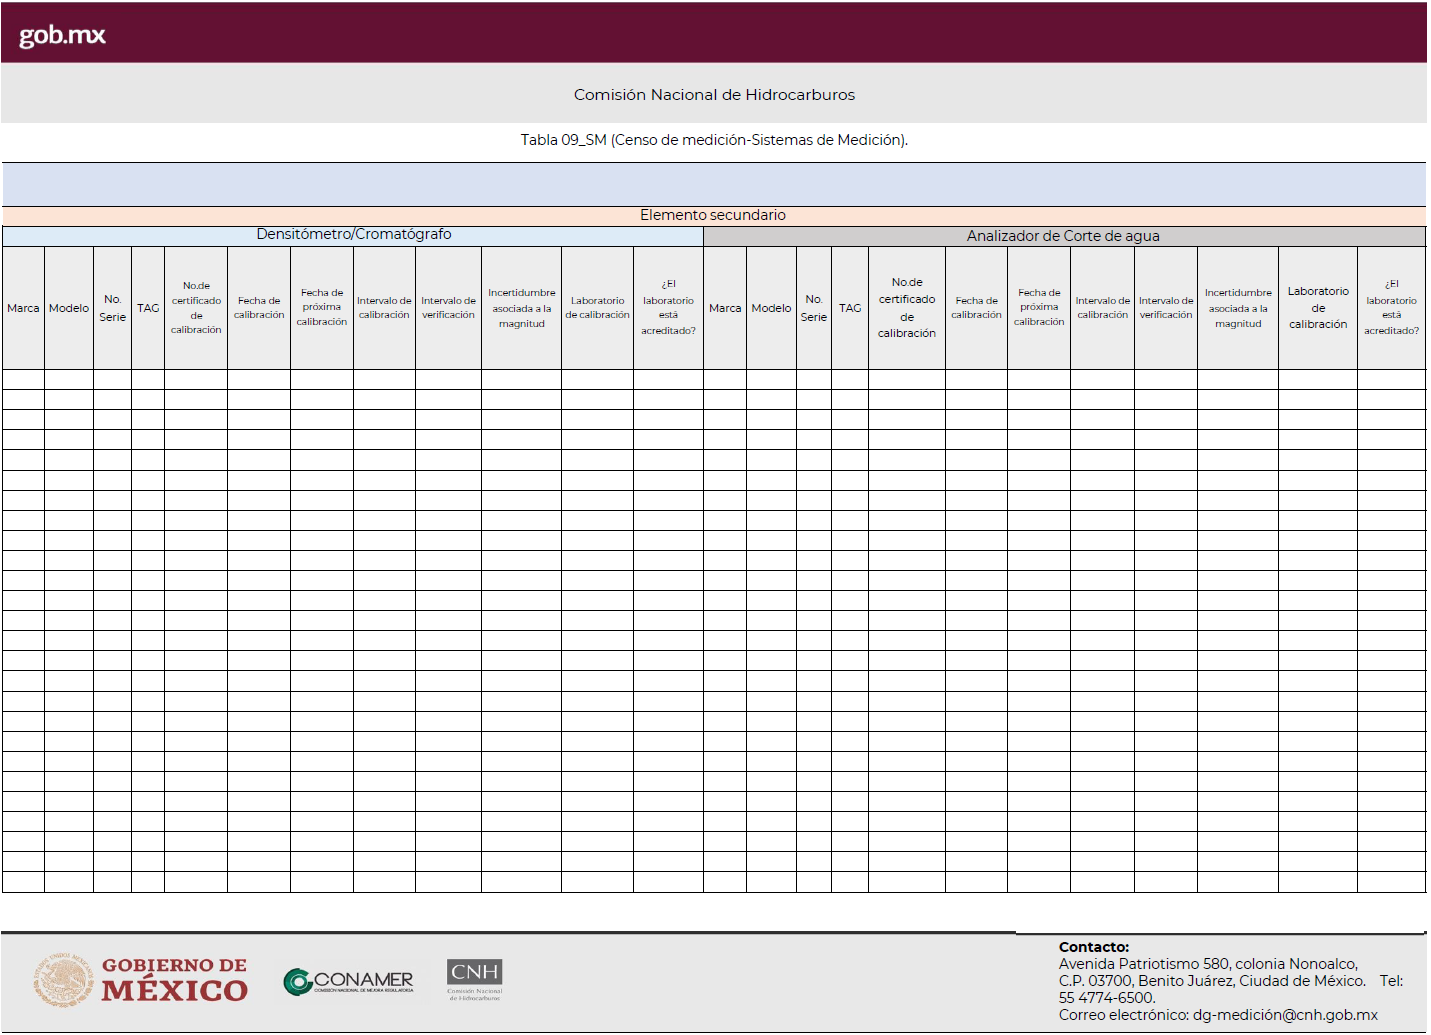Click the empty light blue band above the table

(x=714, y=185)
